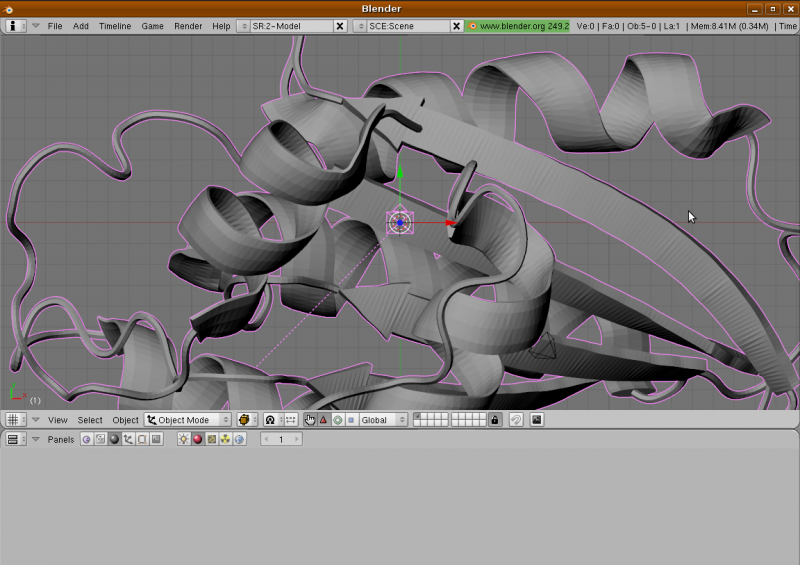
Task: Click the Draw type shading icon
Action: pos(246,420)
